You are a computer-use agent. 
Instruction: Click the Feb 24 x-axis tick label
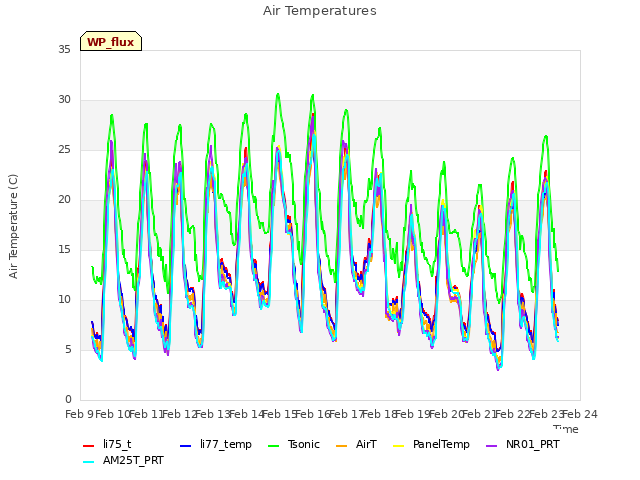pos(580,414)
